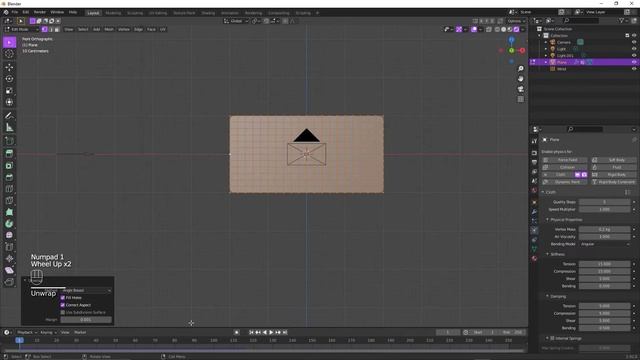Open the Mesh menu in viewport header

coord(109,29)
